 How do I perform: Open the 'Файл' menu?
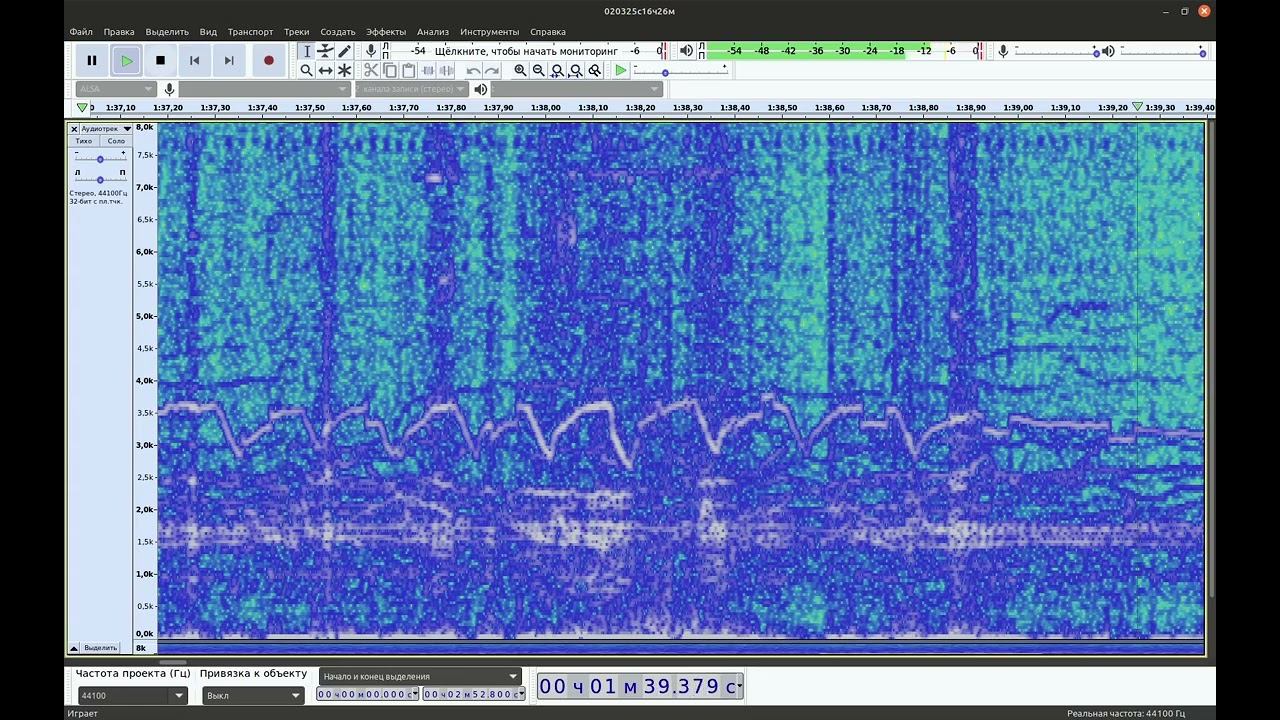[81, 32]
